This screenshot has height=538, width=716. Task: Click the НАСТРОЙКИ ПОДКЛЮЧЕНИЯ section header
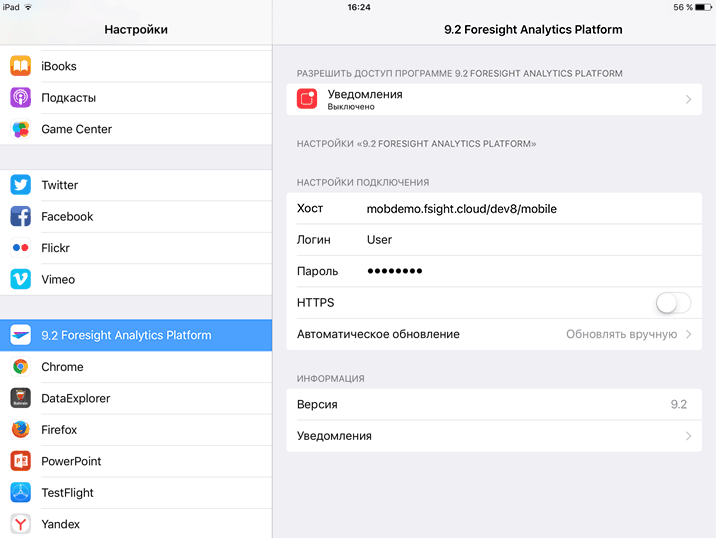[363, 183]
